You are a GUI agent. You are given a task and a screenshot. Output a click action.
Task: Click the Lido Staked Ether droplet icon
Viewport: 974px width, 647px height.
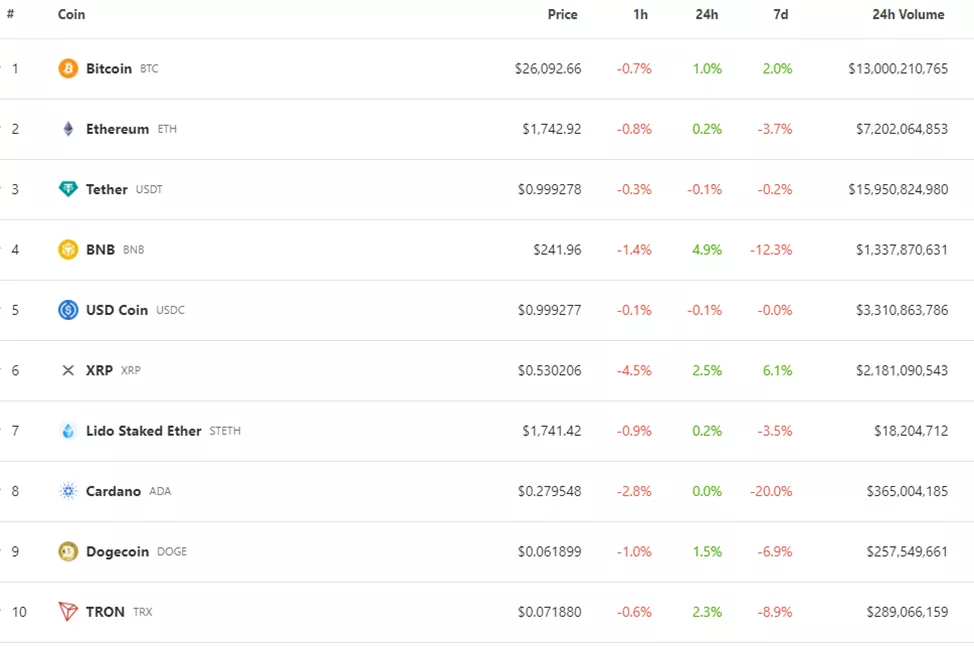[x=68, y=431]
